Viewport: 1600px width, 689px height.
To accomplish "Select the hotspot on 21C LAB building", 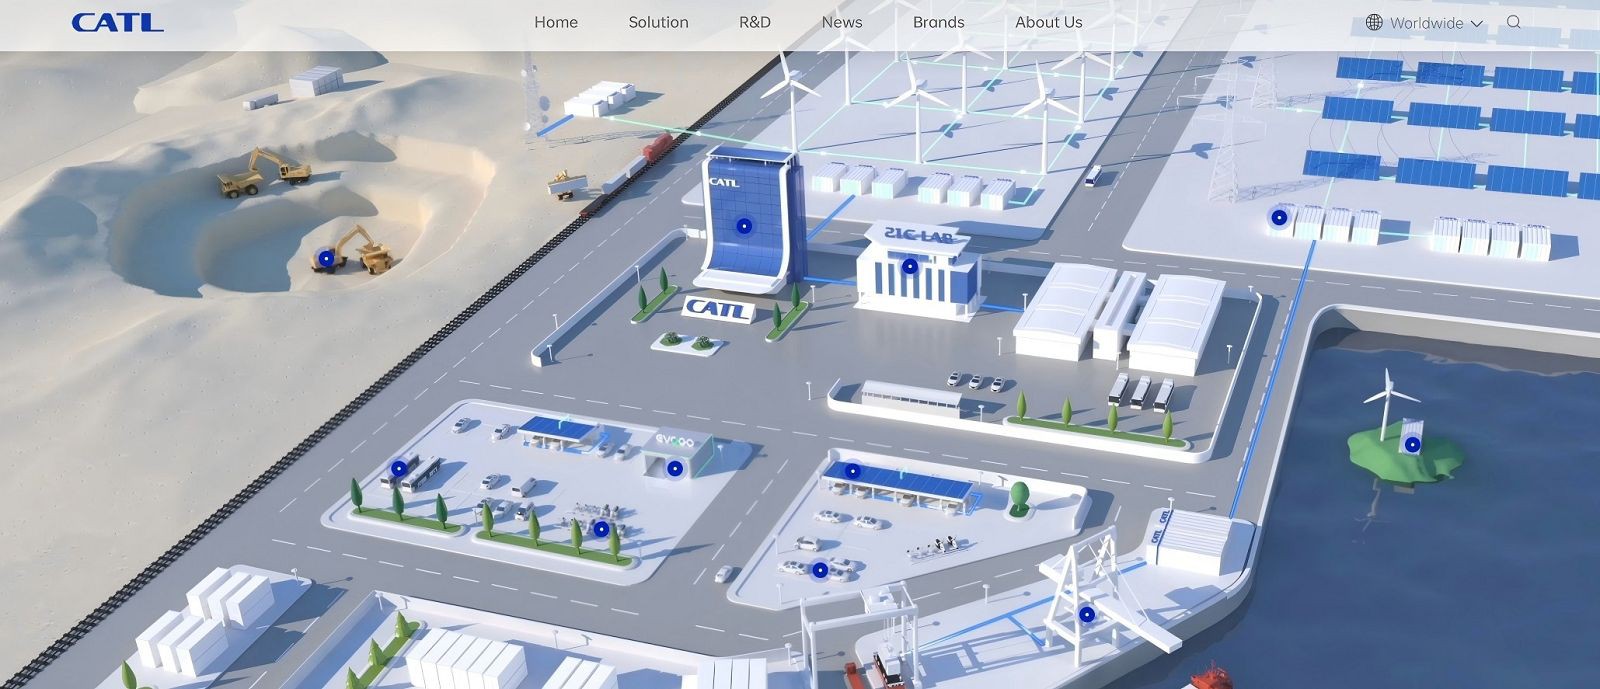I will pos(909,266).
